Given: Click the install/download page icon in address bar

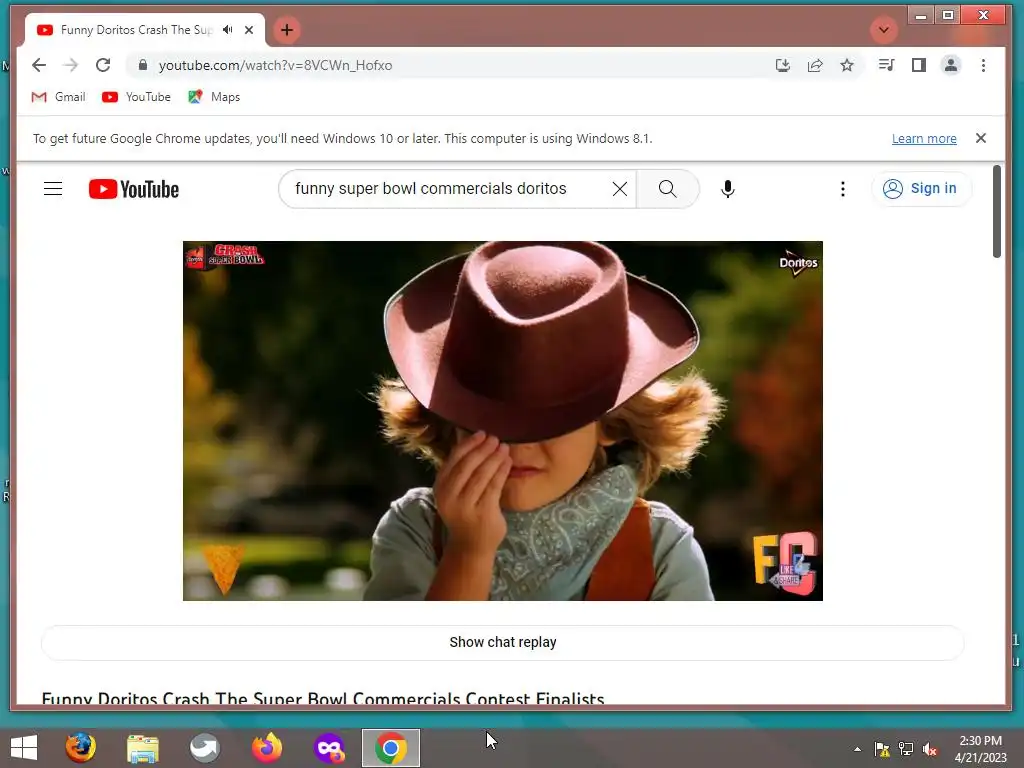Looking at the screenshot, I should coord(782,65).
